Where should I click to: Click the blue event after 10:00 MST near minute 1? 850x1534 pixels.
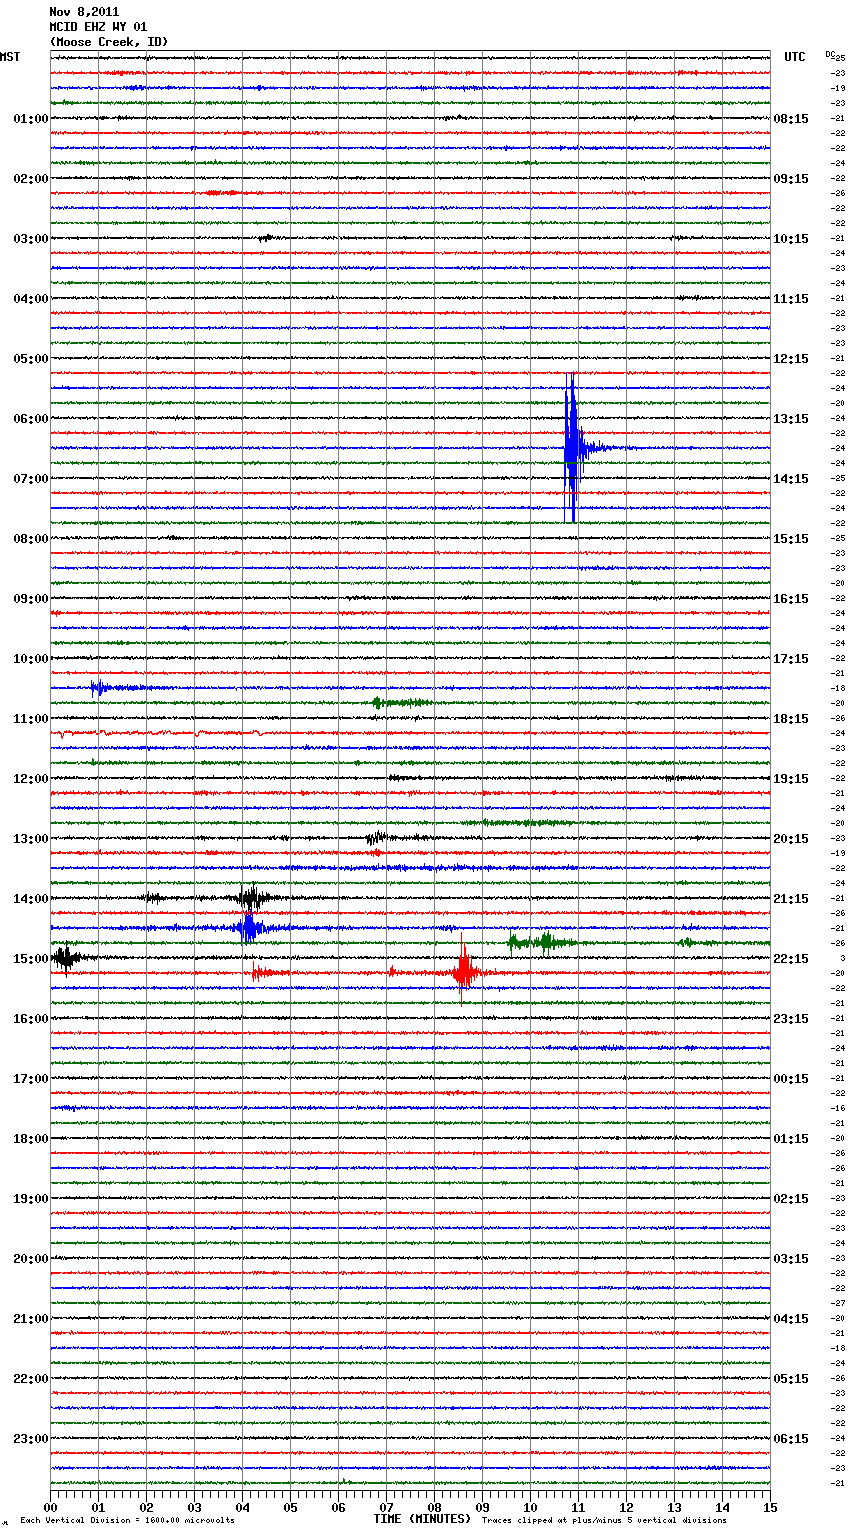point(100,687)
